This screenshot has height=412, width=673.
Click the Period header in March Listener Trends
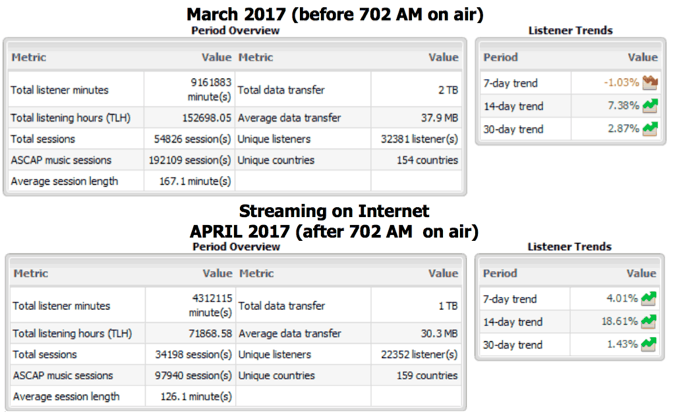point(501,58)
